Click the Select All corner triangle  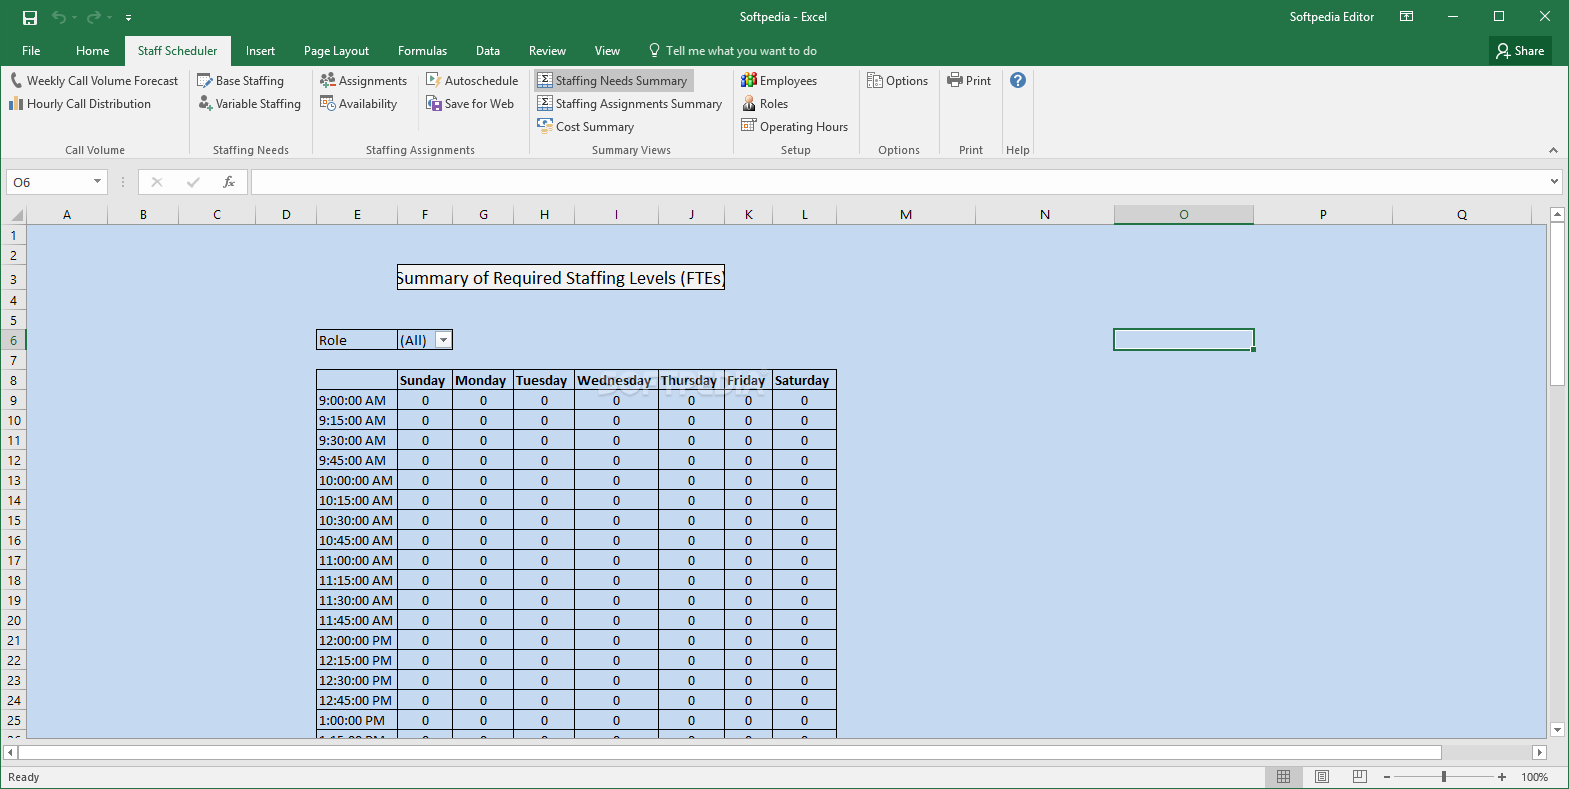(x=16, y=215)
